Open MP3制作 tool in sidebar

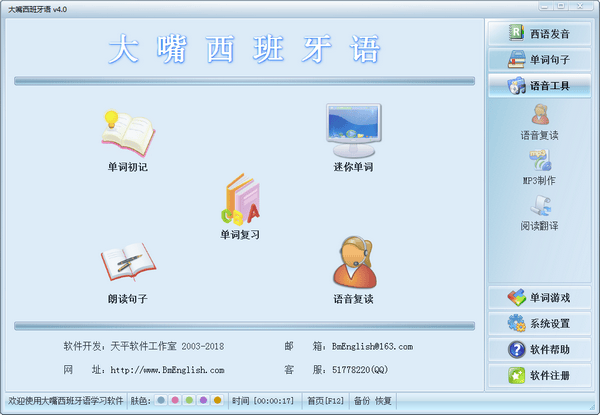point(539,165)
